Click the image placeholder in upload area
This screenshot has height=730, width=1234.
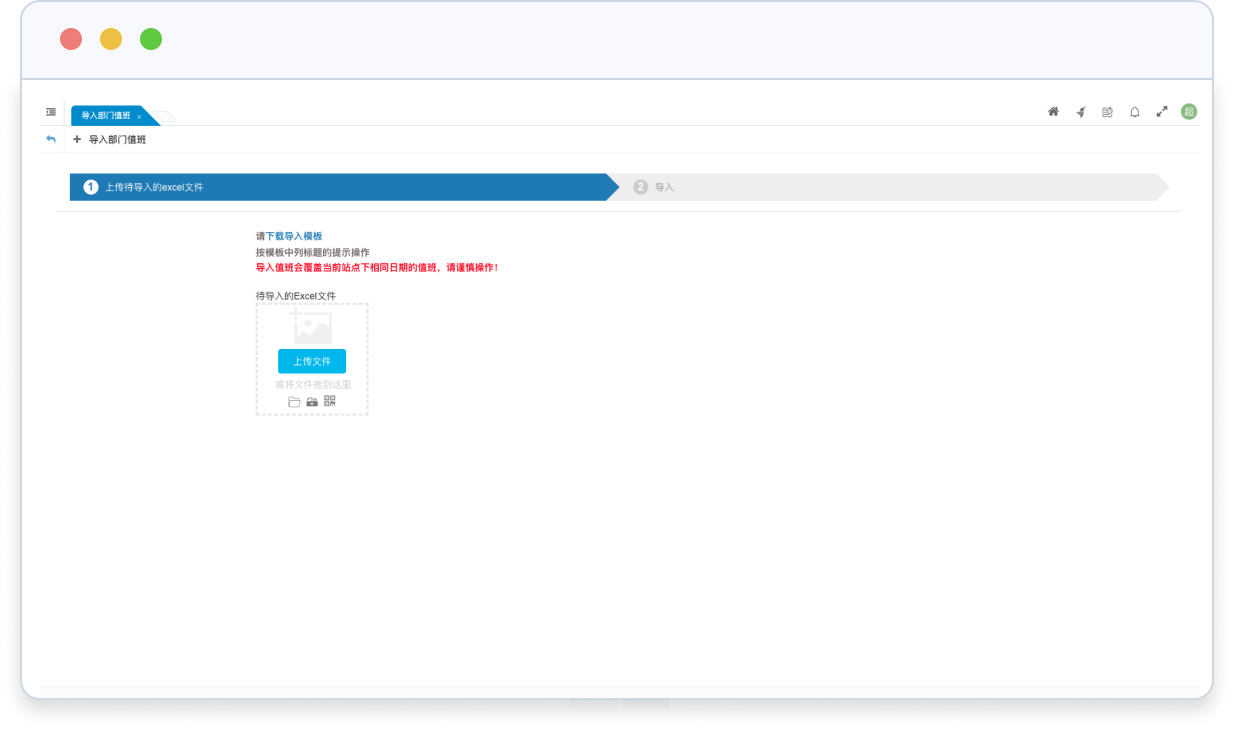coord(311,326)
